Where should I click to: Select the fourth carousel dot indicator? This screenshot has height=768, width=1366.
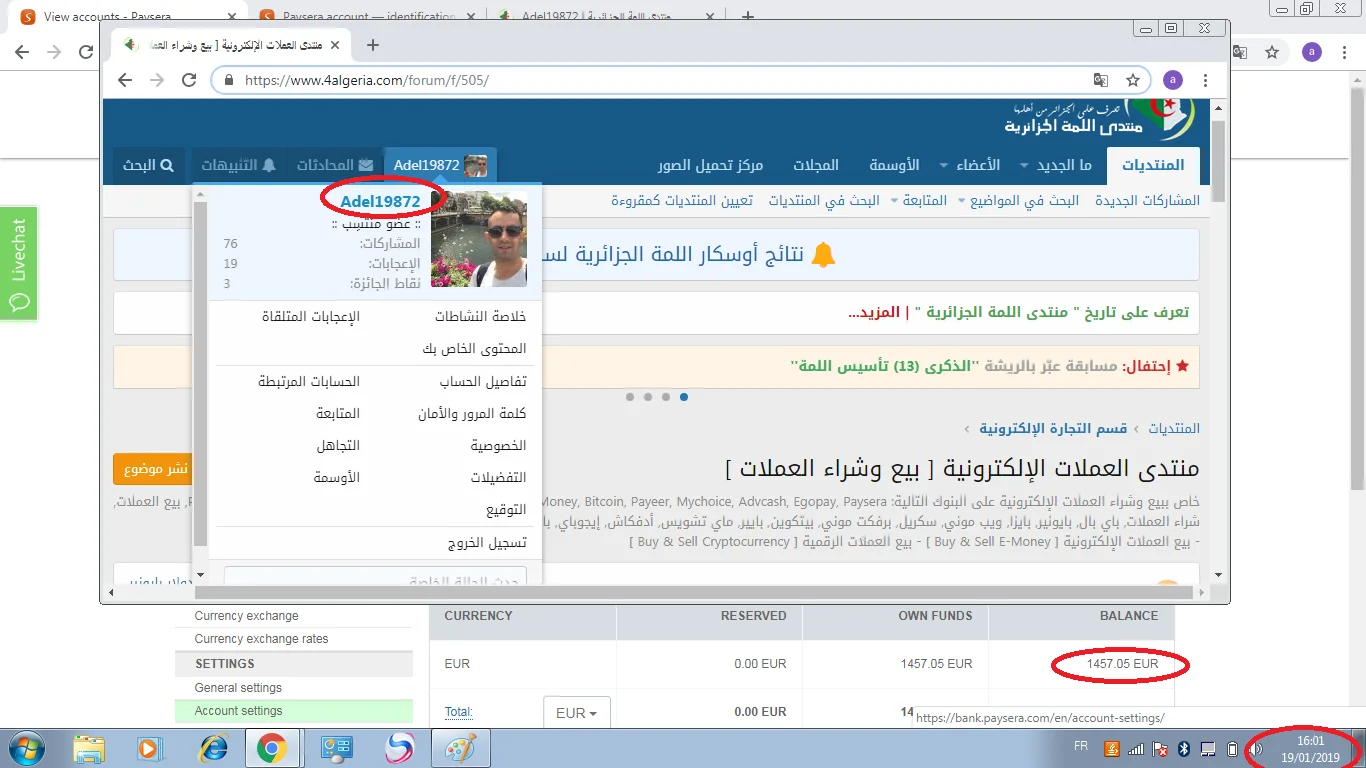coord(684,397)
